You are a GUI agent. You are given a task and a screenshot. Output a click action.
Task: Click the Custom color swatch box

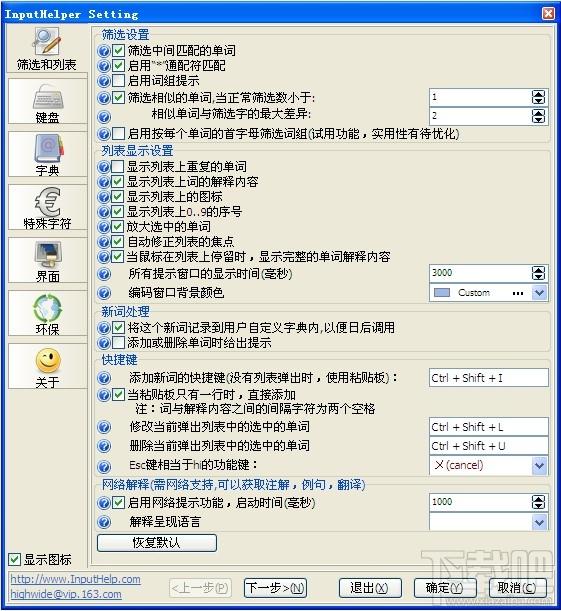[442, 293]
